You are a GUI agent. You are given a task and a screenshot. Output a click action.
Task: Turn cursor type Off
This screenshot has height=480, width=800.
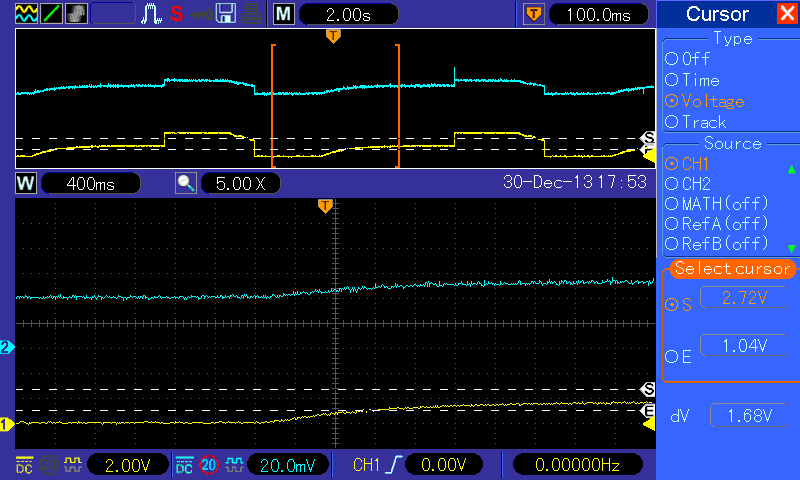(687, 59)
